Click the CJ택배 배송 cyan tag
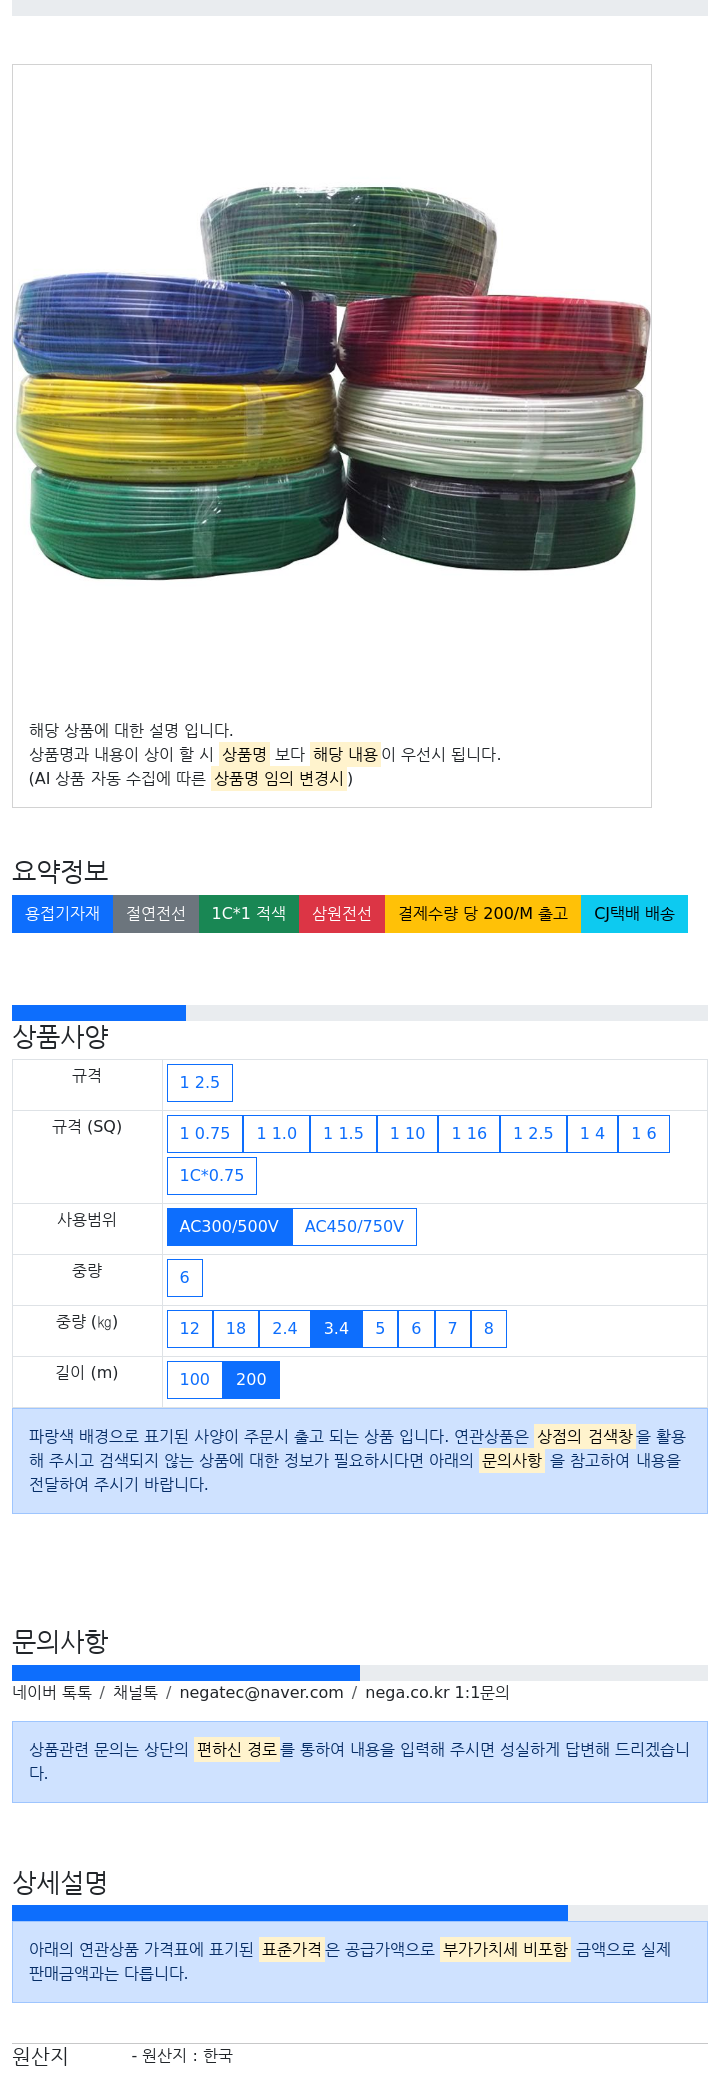Screen dimensions: 720x2076 634,914
